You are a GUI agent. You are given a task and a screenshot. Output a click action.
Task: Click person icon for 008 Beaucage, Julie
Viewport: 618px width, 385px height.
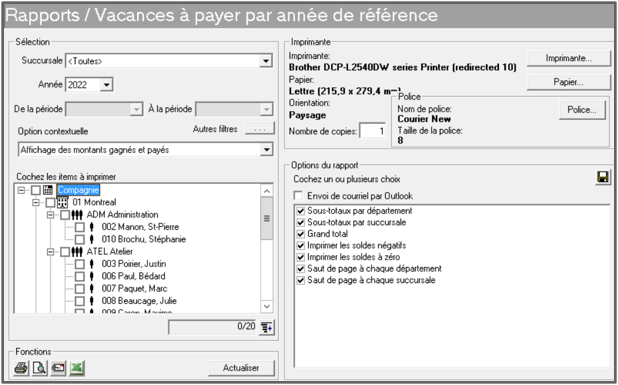92,301
